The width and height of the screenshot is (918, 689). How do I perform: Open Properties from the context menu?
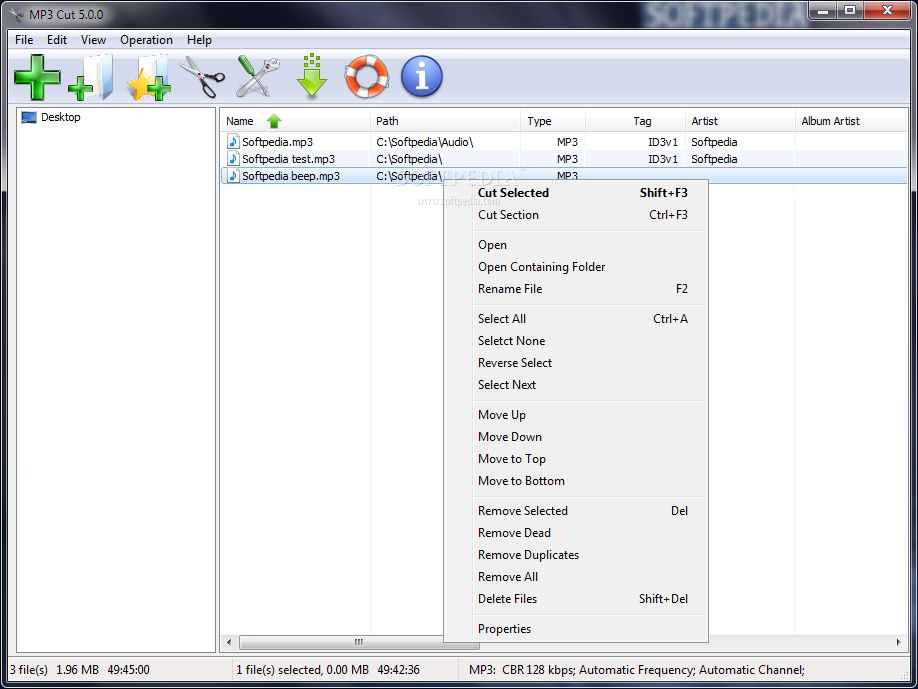click(x=576, y=629)
